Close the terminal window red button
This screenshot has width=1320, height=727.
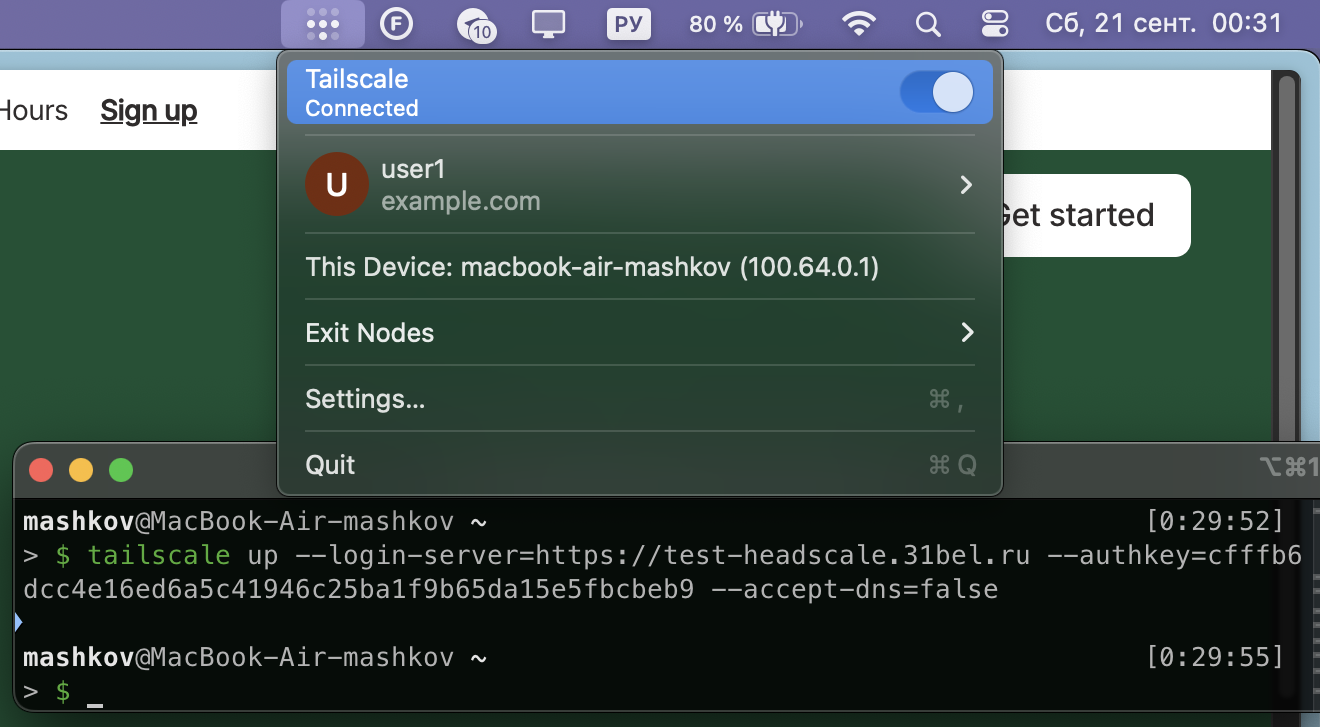(41, 470)
